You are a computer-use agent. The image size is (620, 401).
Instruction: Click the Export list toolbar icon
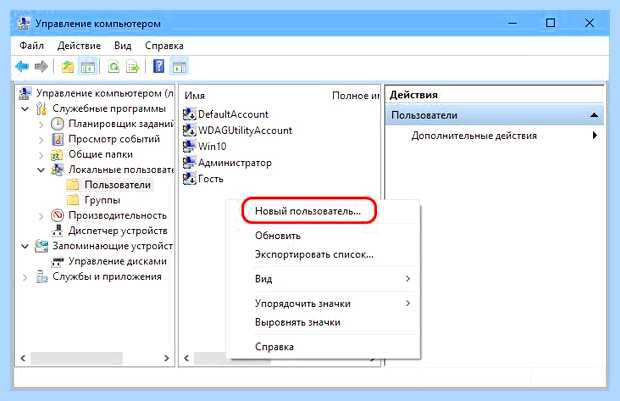[x=132, y=66]
